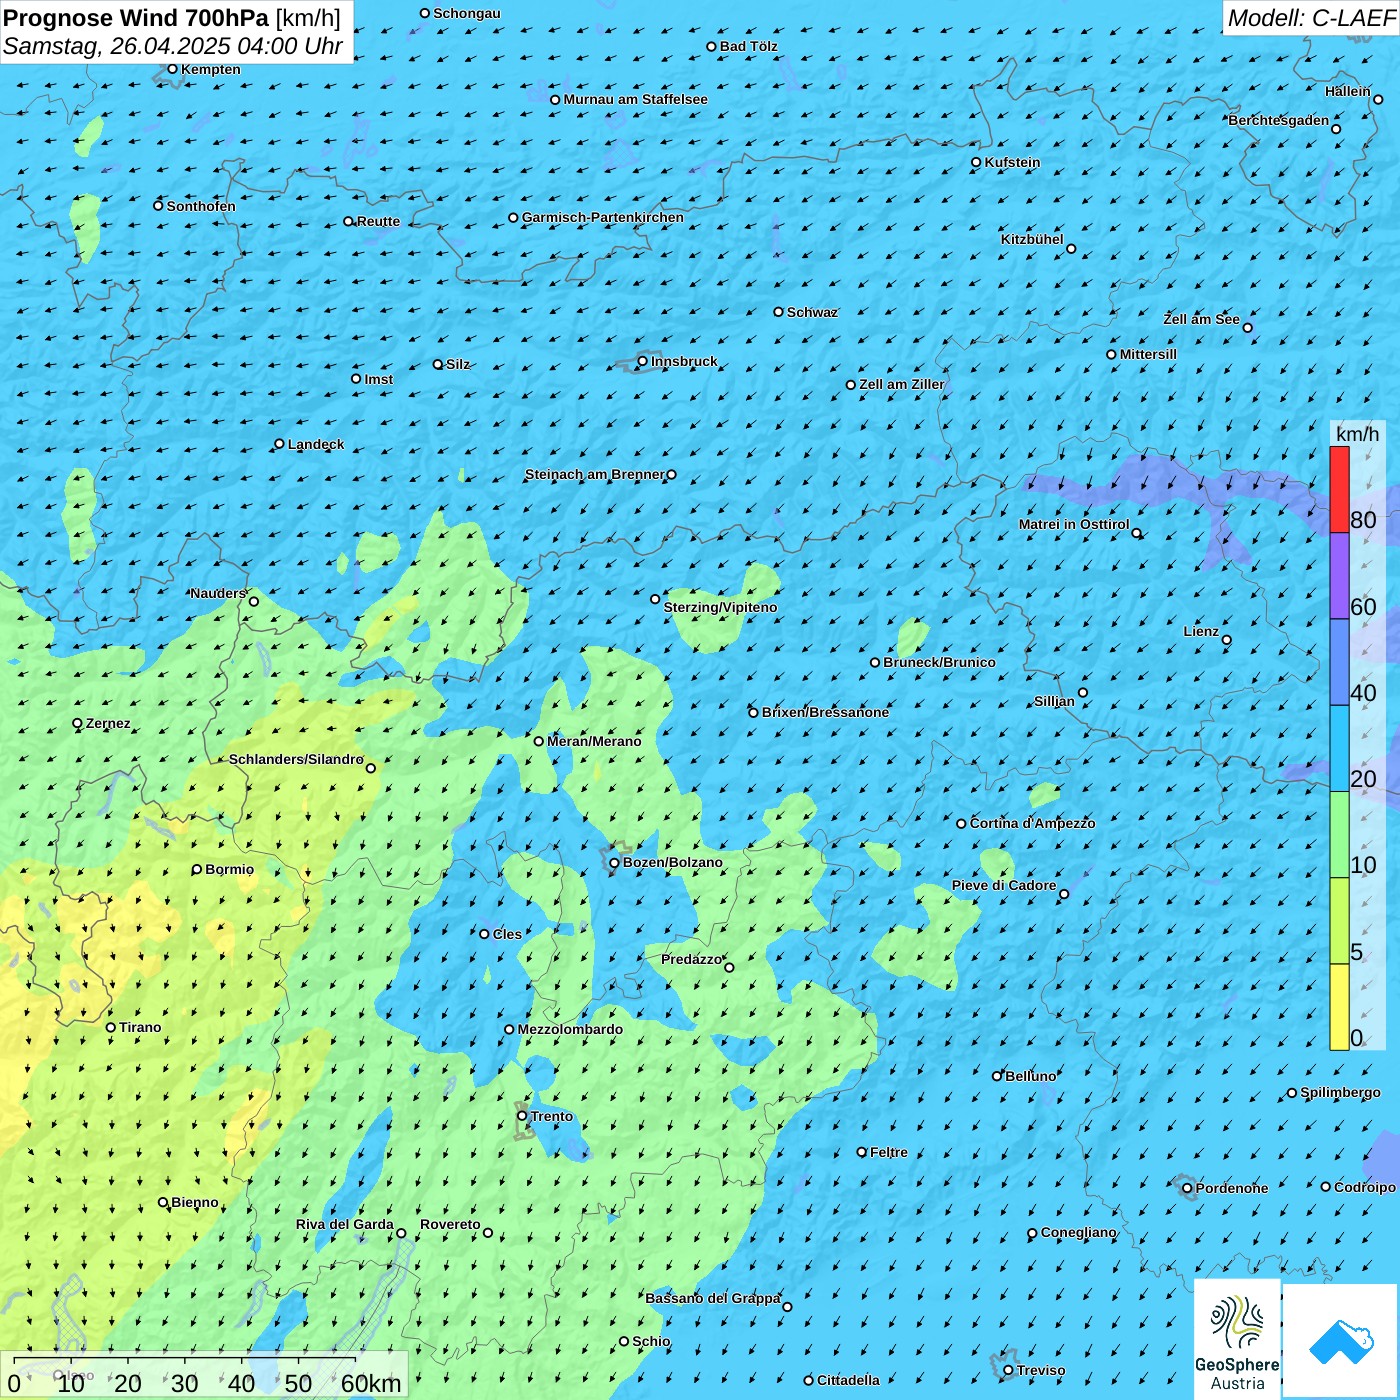Click the Silz label
The width and height of the screenshot is (1400, 1400).
(458, 364)
